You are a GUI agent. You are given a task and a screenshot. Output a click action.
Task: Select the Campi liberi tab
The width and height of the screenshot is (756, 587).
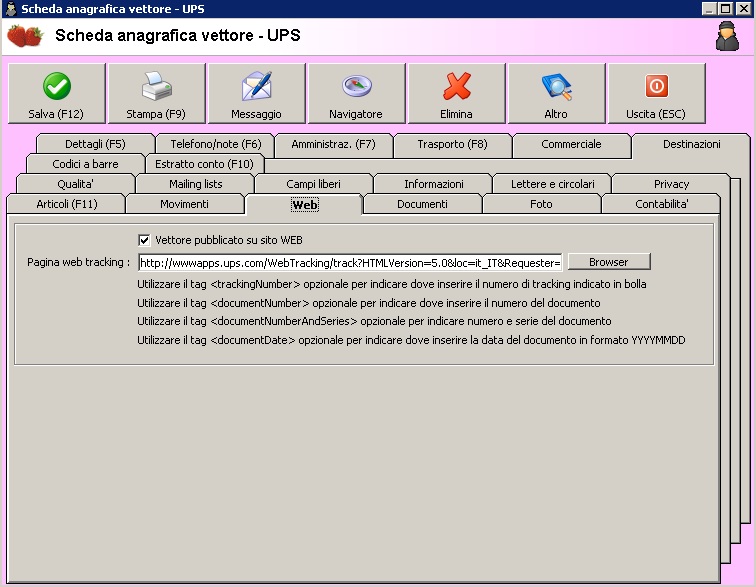pos(313,184)
